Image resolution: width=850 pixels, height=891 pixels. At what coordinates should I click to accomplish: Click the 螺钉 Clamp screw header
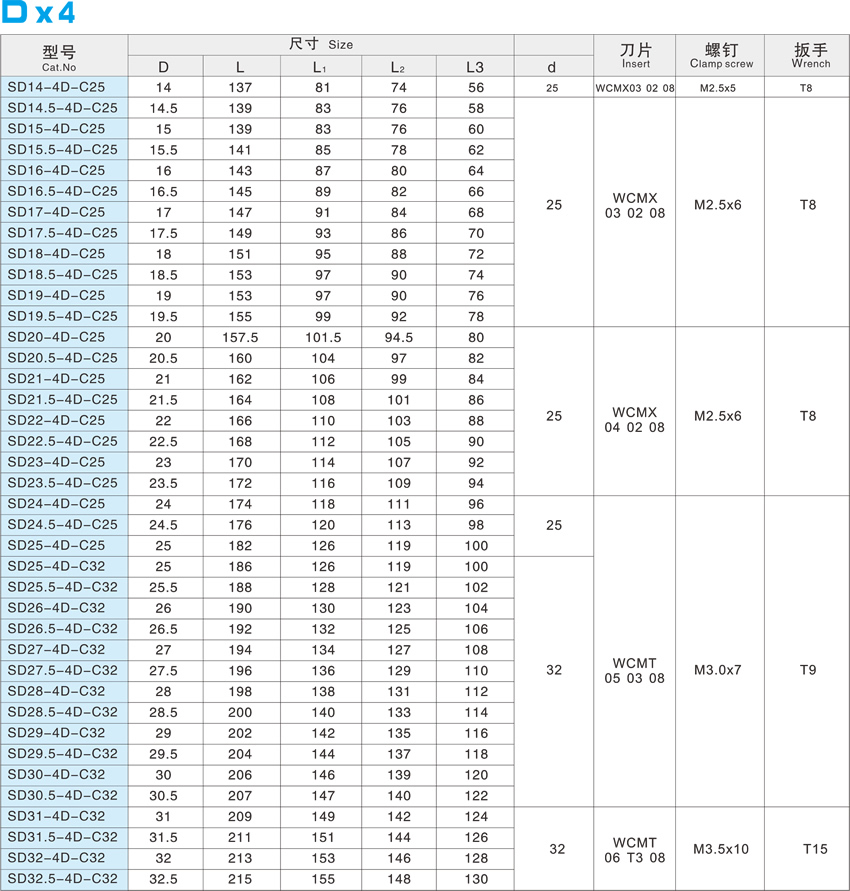(x=721, y=56)
